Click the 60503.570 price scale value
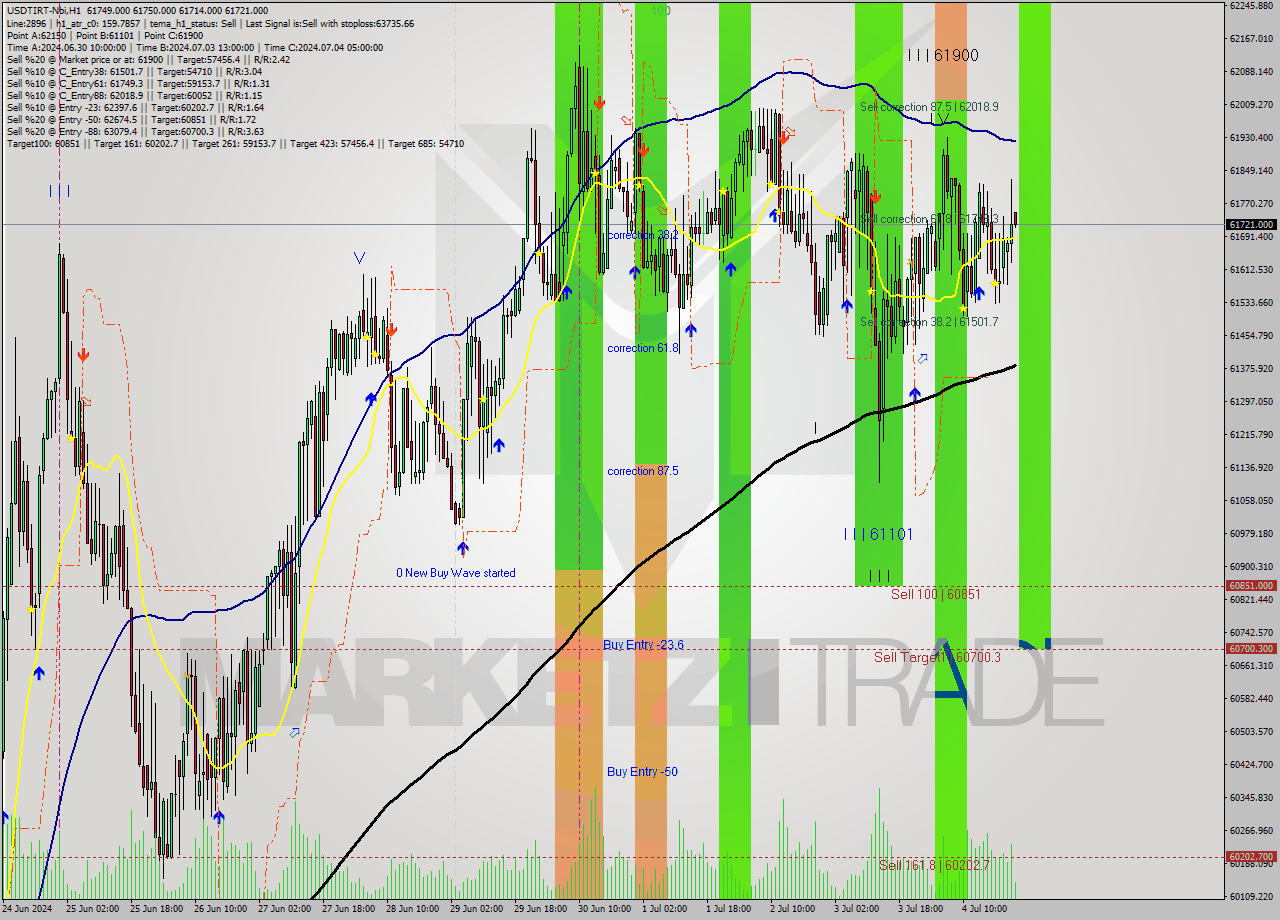 point(1250,731)
